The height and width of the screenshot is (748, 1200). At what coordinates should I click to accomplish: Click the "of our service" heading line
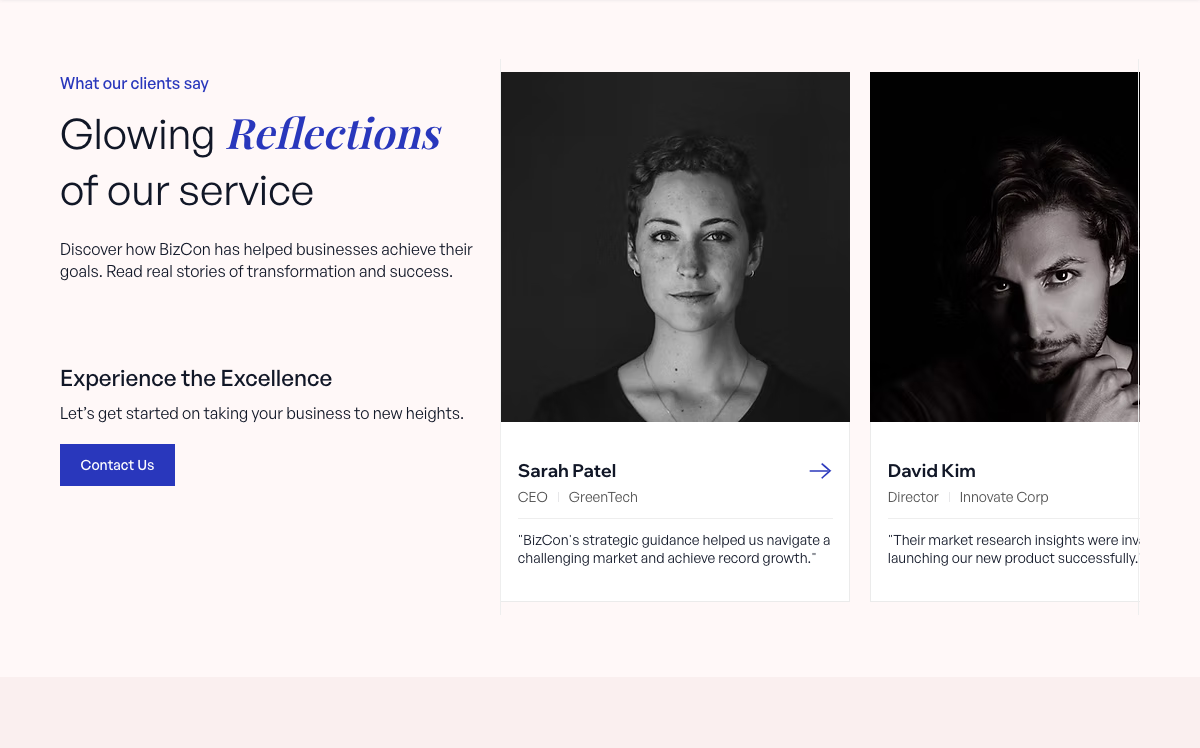[x=187, y=191]
